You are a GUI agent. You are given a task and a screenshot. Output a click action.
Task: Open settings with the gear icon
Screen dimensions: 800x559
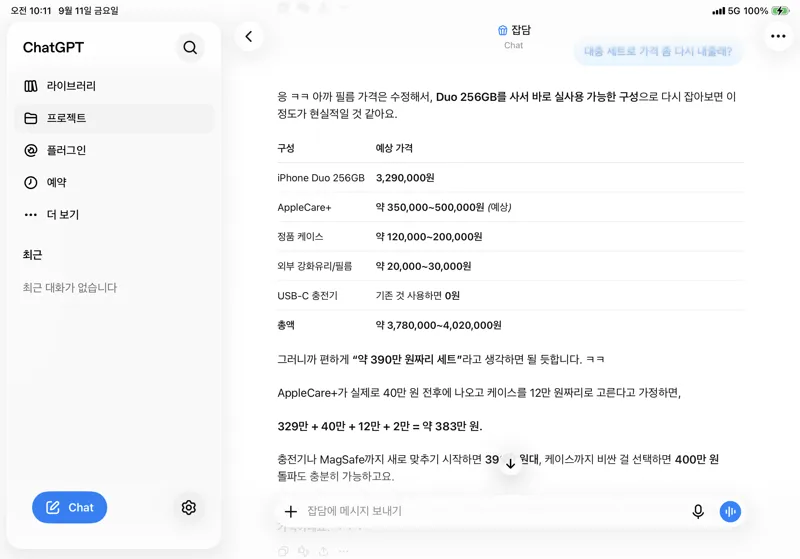pos(189,507)
